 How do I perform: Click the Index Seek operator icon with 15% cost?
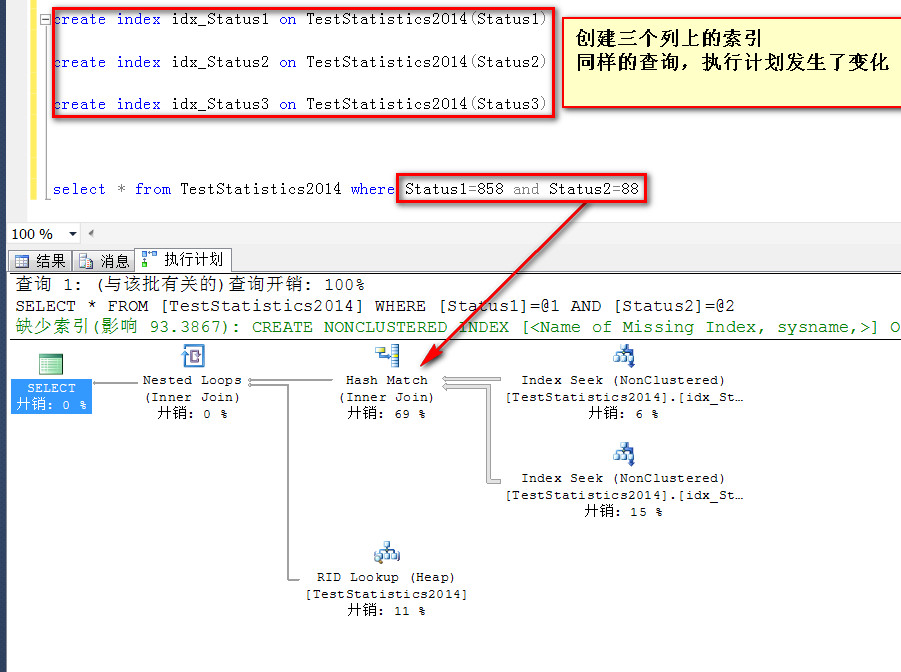coord(623,454)
